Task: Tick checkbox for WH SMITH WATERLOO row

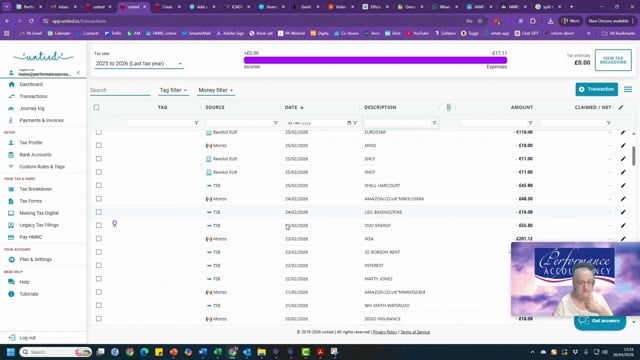Action: point(99,305)
